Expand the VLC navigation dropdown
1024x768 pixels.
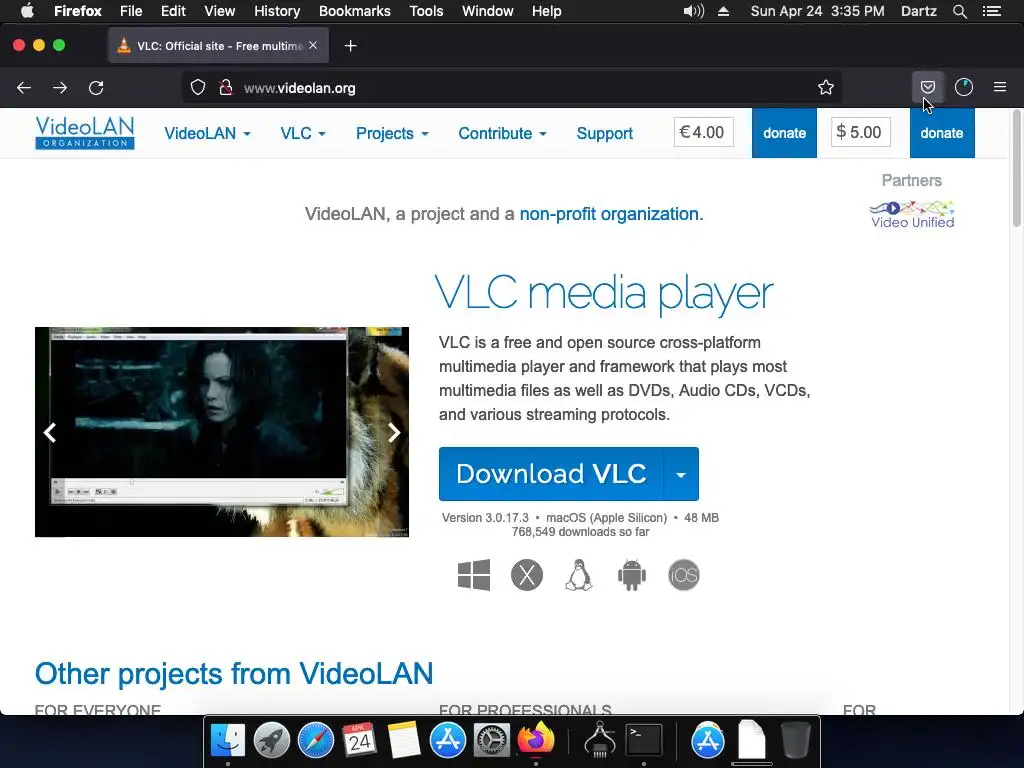click(x=302, y=133)
